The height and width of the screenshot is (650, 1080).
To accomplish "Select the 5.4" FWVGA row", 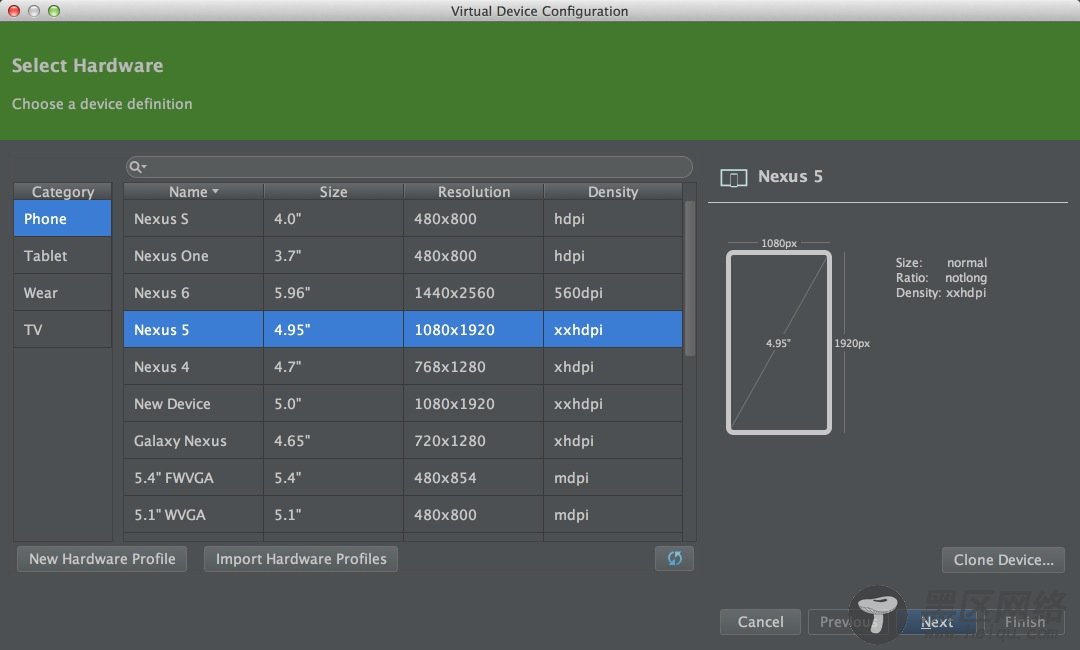I will click(403, 478).
